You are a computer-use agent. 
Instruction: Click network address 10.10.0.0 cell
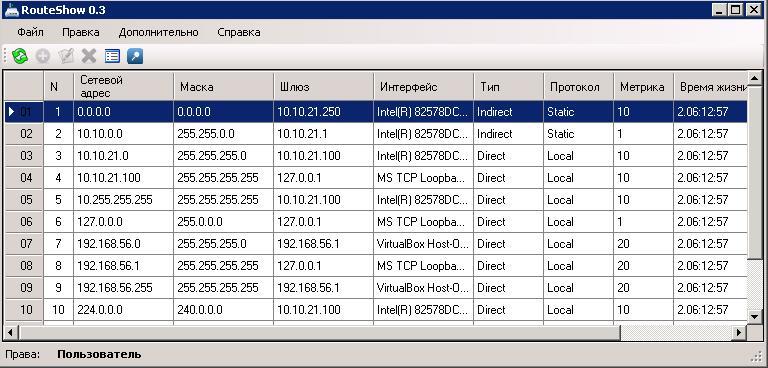(x=123, y=134)
